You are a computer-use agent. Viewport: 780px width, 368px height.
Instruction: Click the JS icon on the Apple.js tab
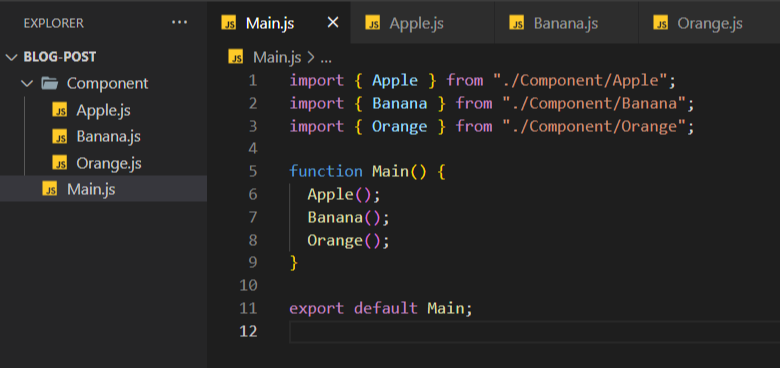click(x=373, y=23)
